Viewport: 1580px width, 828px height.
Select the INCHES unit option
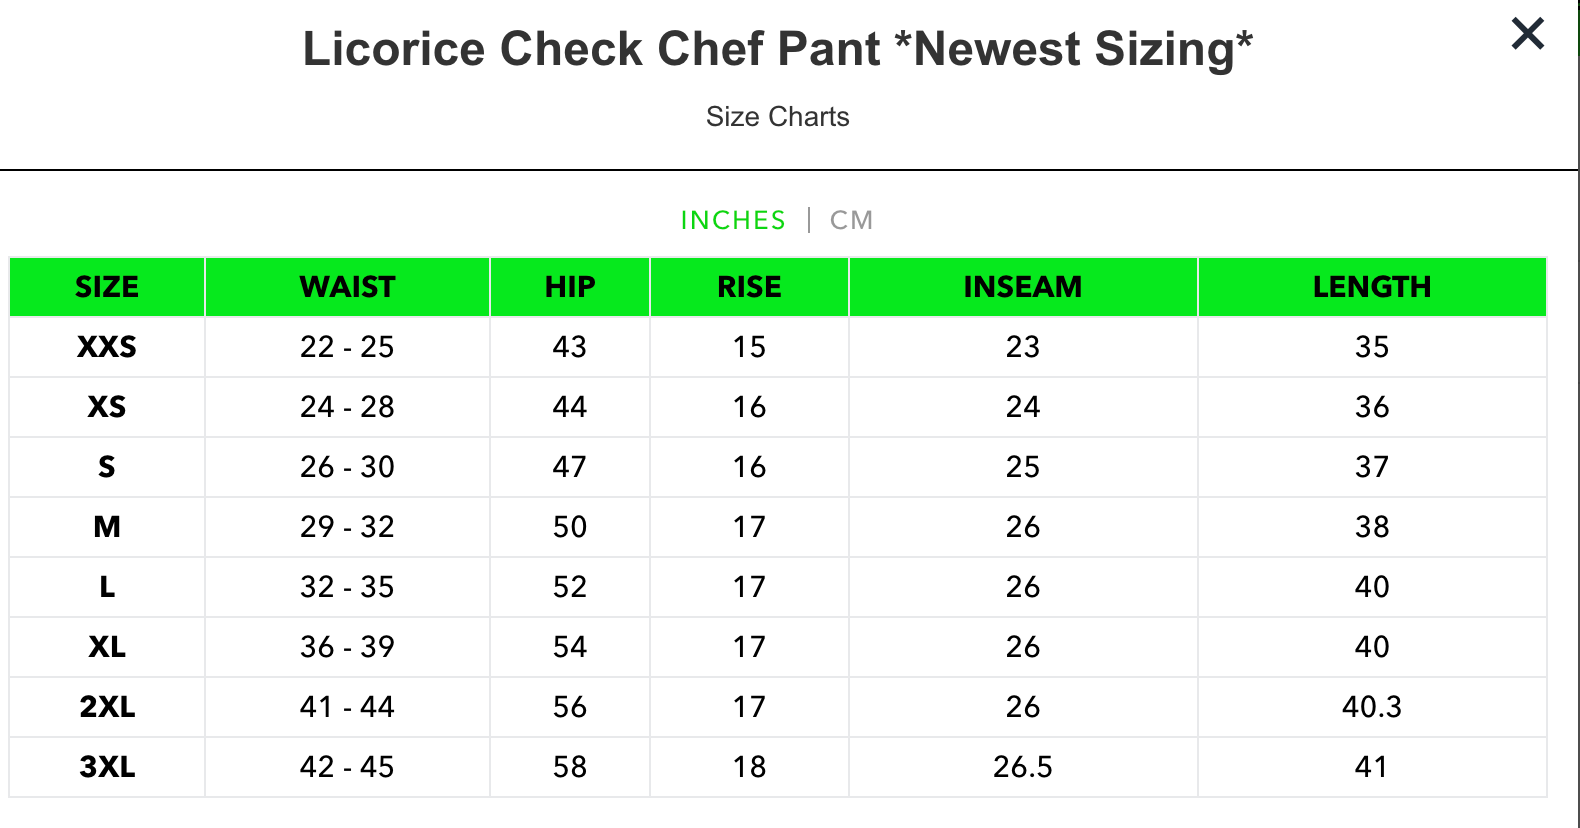[733, 219]
